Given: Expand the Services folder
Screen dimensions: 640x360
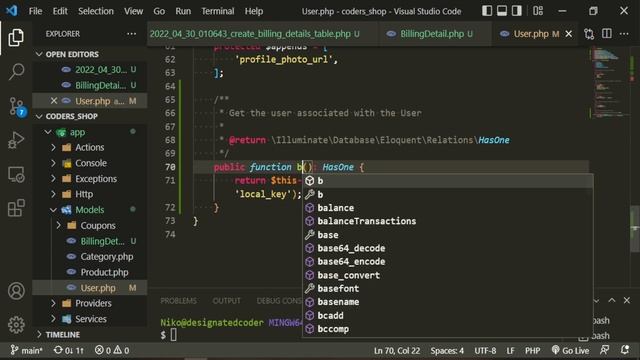Looking at the screenshot, I should coord(53,319).
